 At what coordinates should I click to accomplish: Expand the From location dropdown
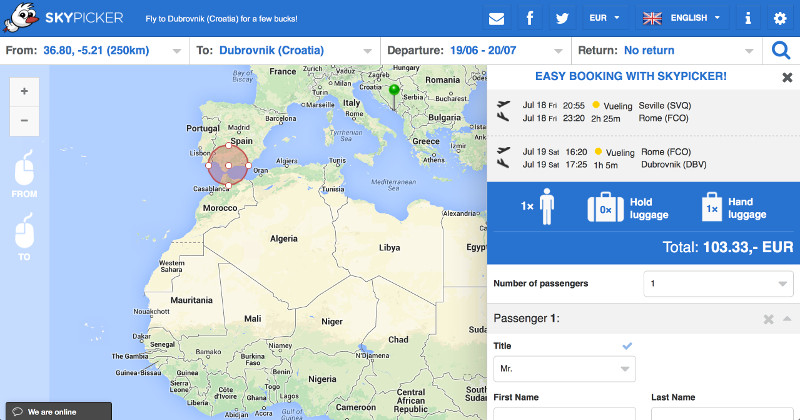(x=177, y=51)
